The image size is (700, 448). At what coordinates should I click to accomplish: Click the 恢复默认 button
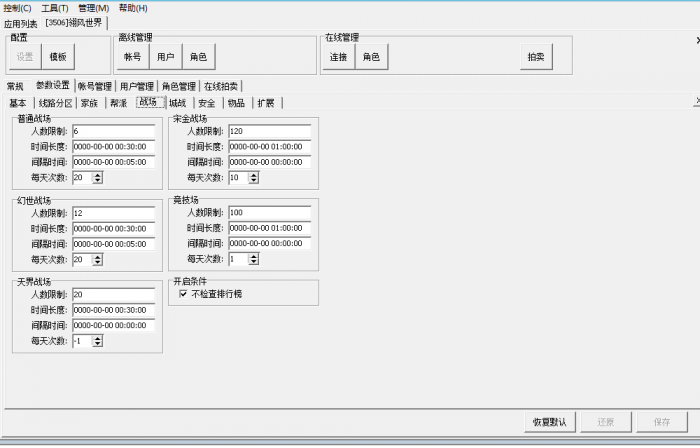point(550,422)
